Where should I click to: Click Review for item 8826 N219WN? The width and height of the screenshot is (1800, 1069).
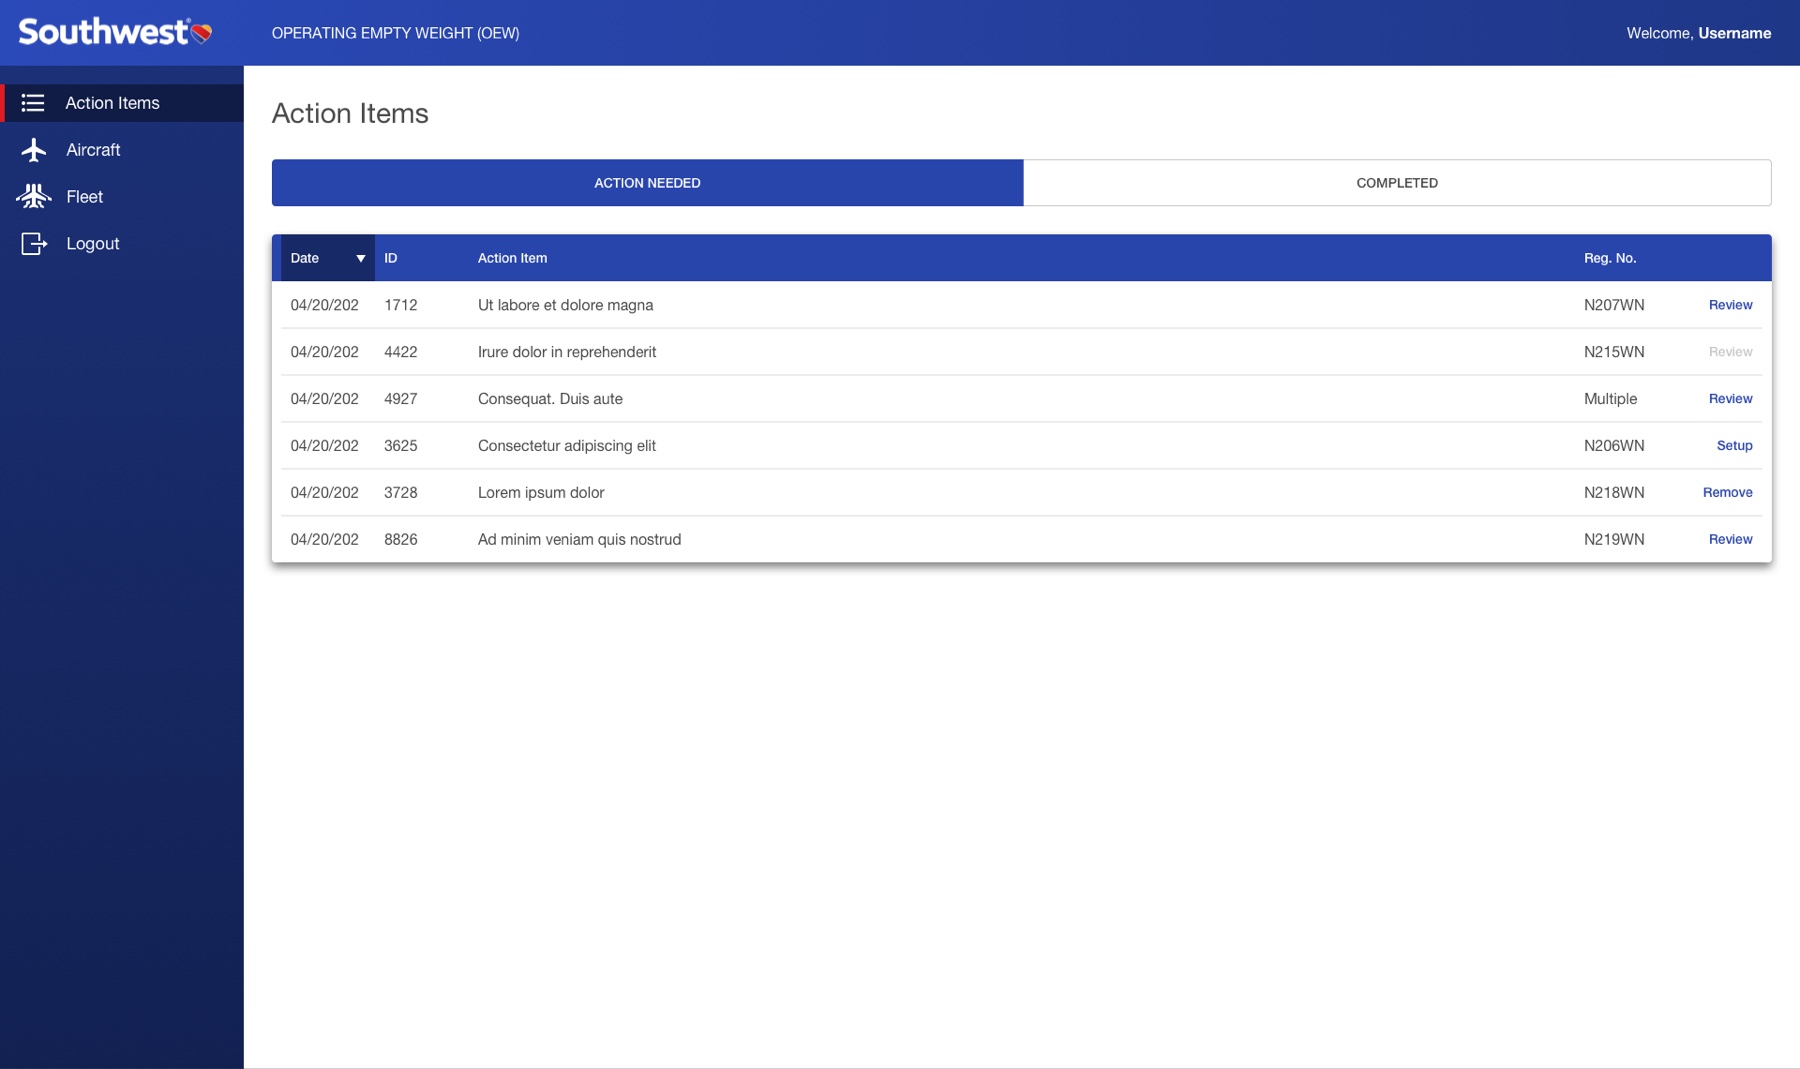coord(1729,540)
